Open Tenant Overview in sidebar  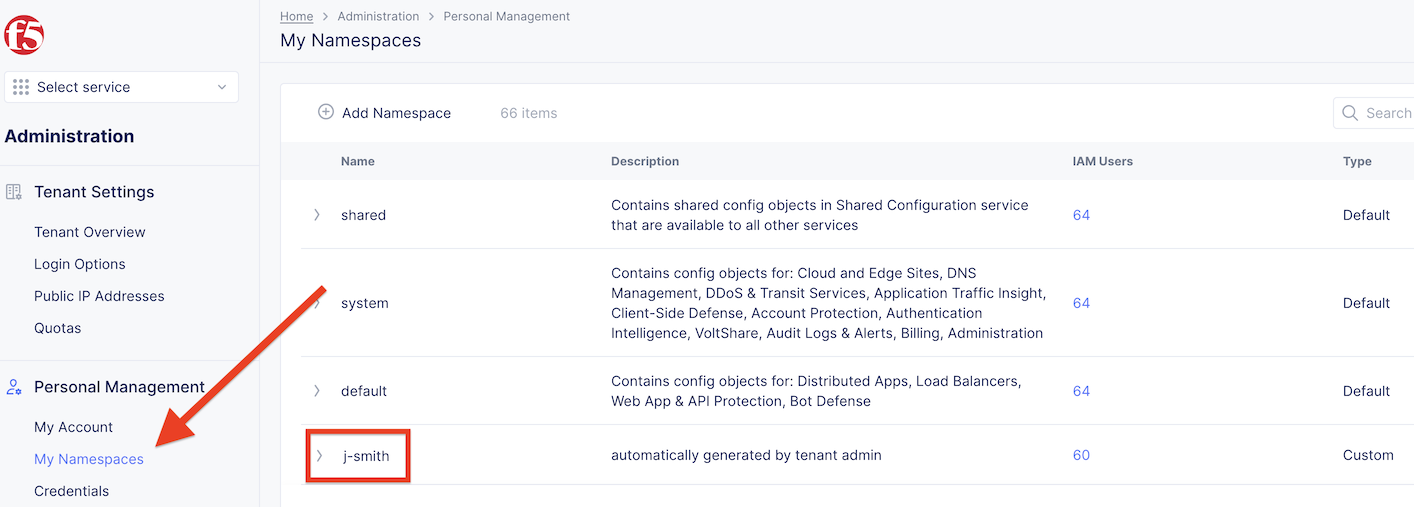90,232
